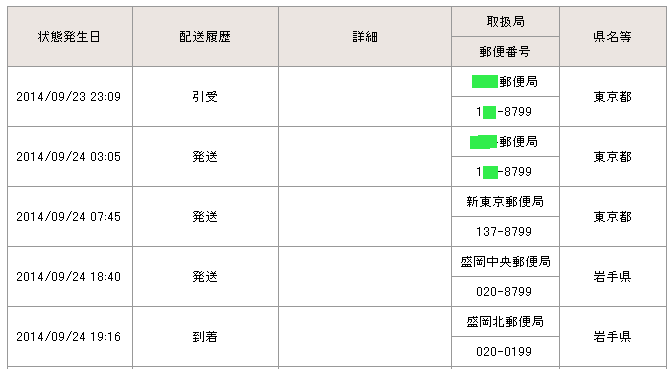Select postal code 020-0199
Viewport: 671px width, 369px height.
pos(504,351)
